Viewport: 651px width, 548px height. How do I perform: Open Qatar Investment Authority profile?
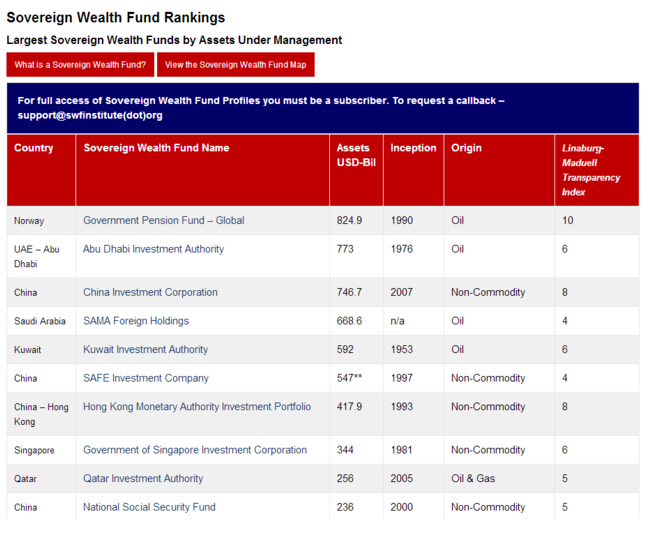click(143, 479)
